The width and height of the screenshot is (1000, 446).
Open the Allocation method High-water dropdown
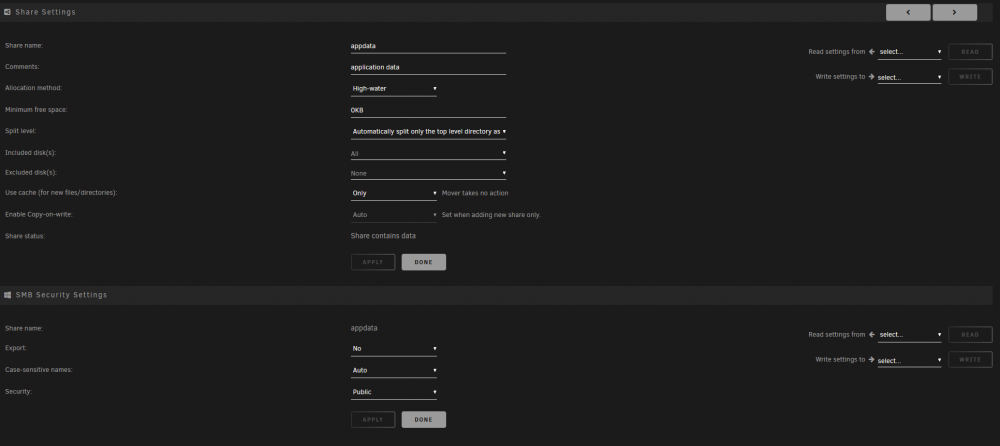tap(393, 89)
